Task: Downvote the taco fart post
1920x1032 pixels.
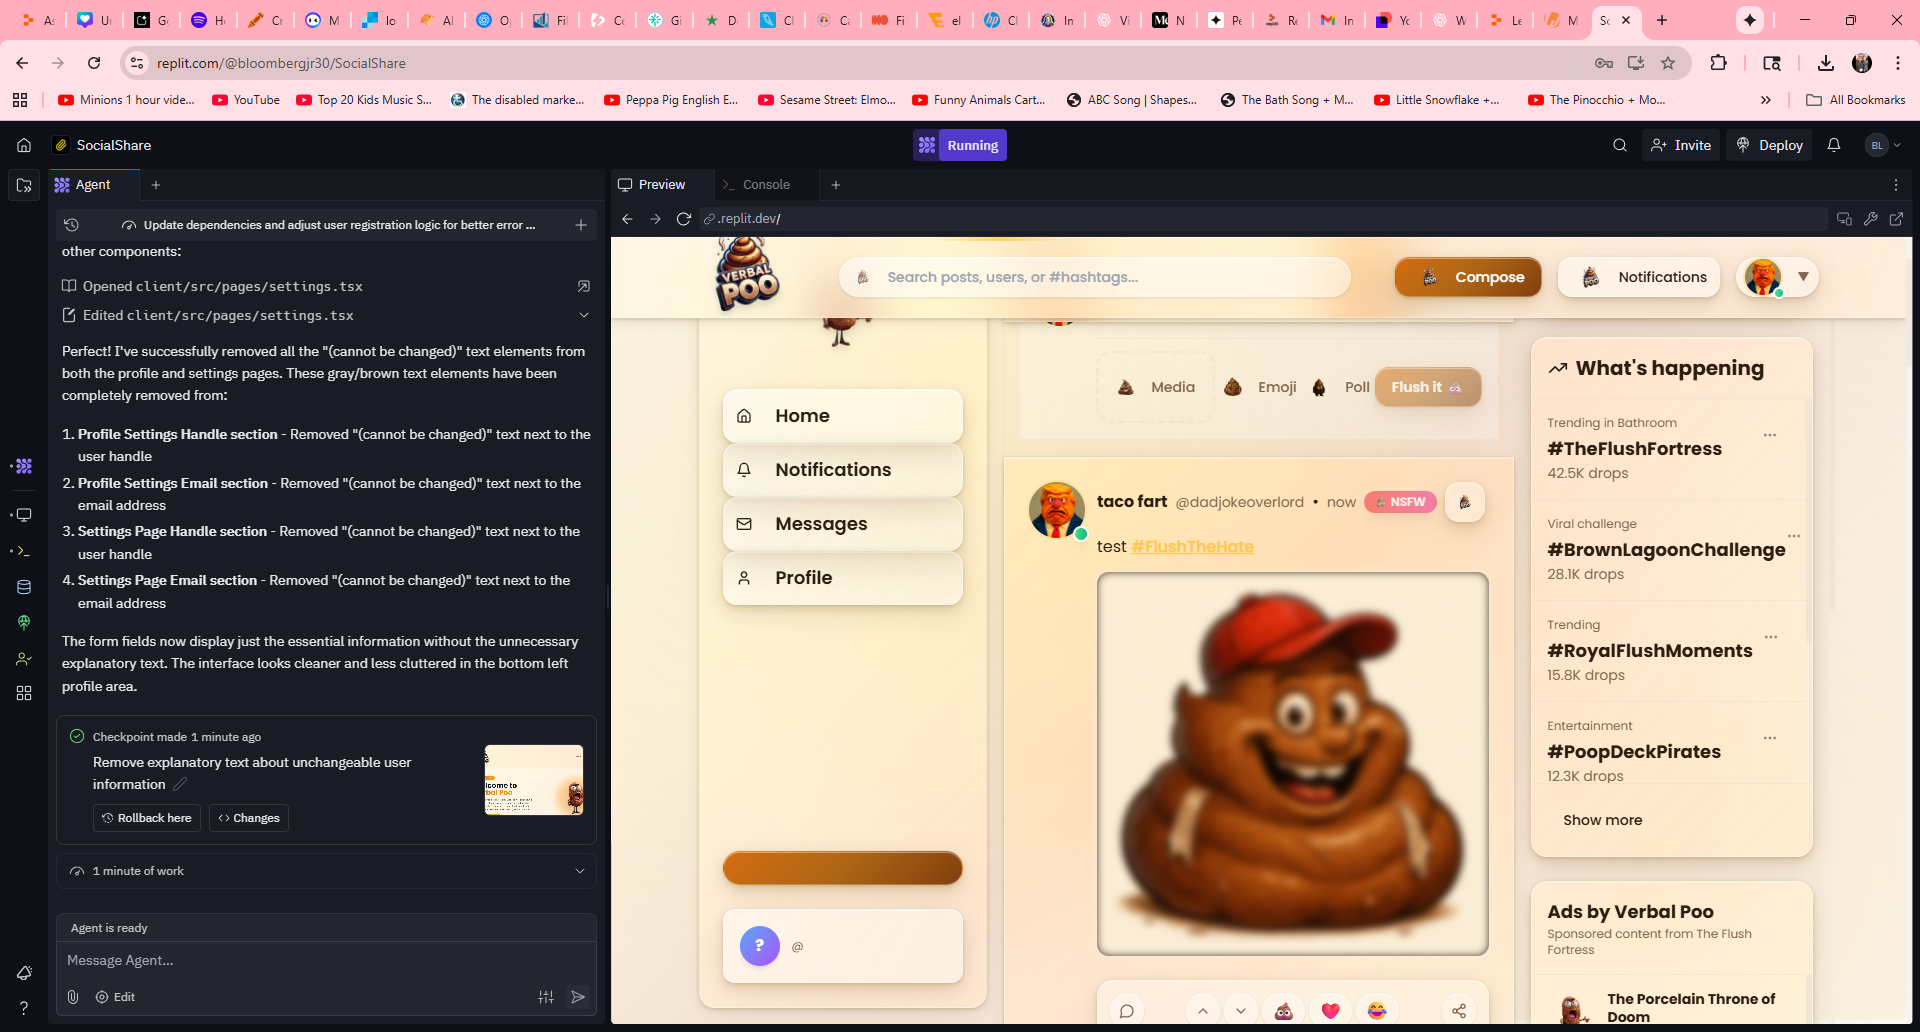Action: (1241, 1011)
